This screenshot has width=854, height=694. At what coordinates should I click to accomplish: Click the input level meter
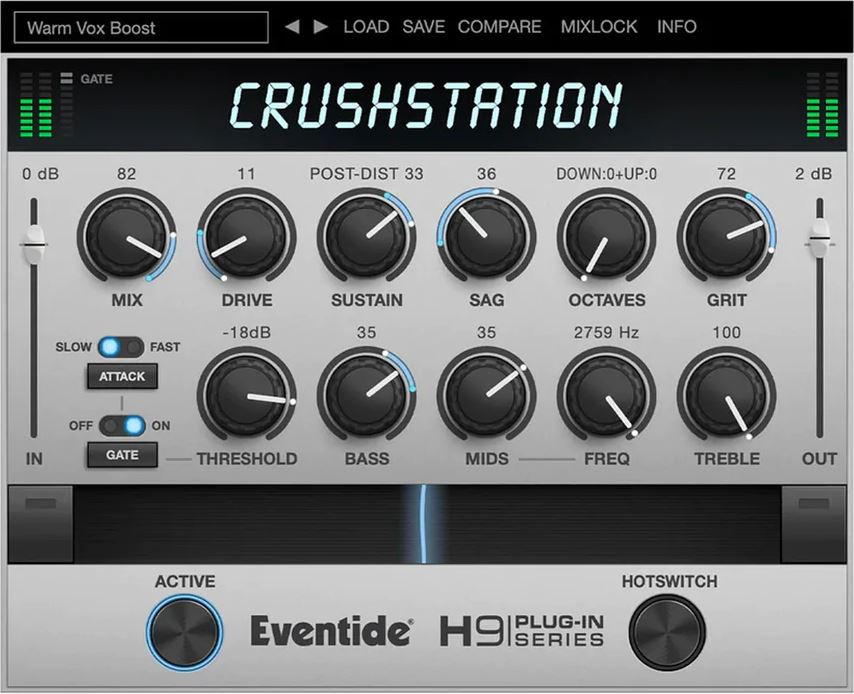click(36, 105)
